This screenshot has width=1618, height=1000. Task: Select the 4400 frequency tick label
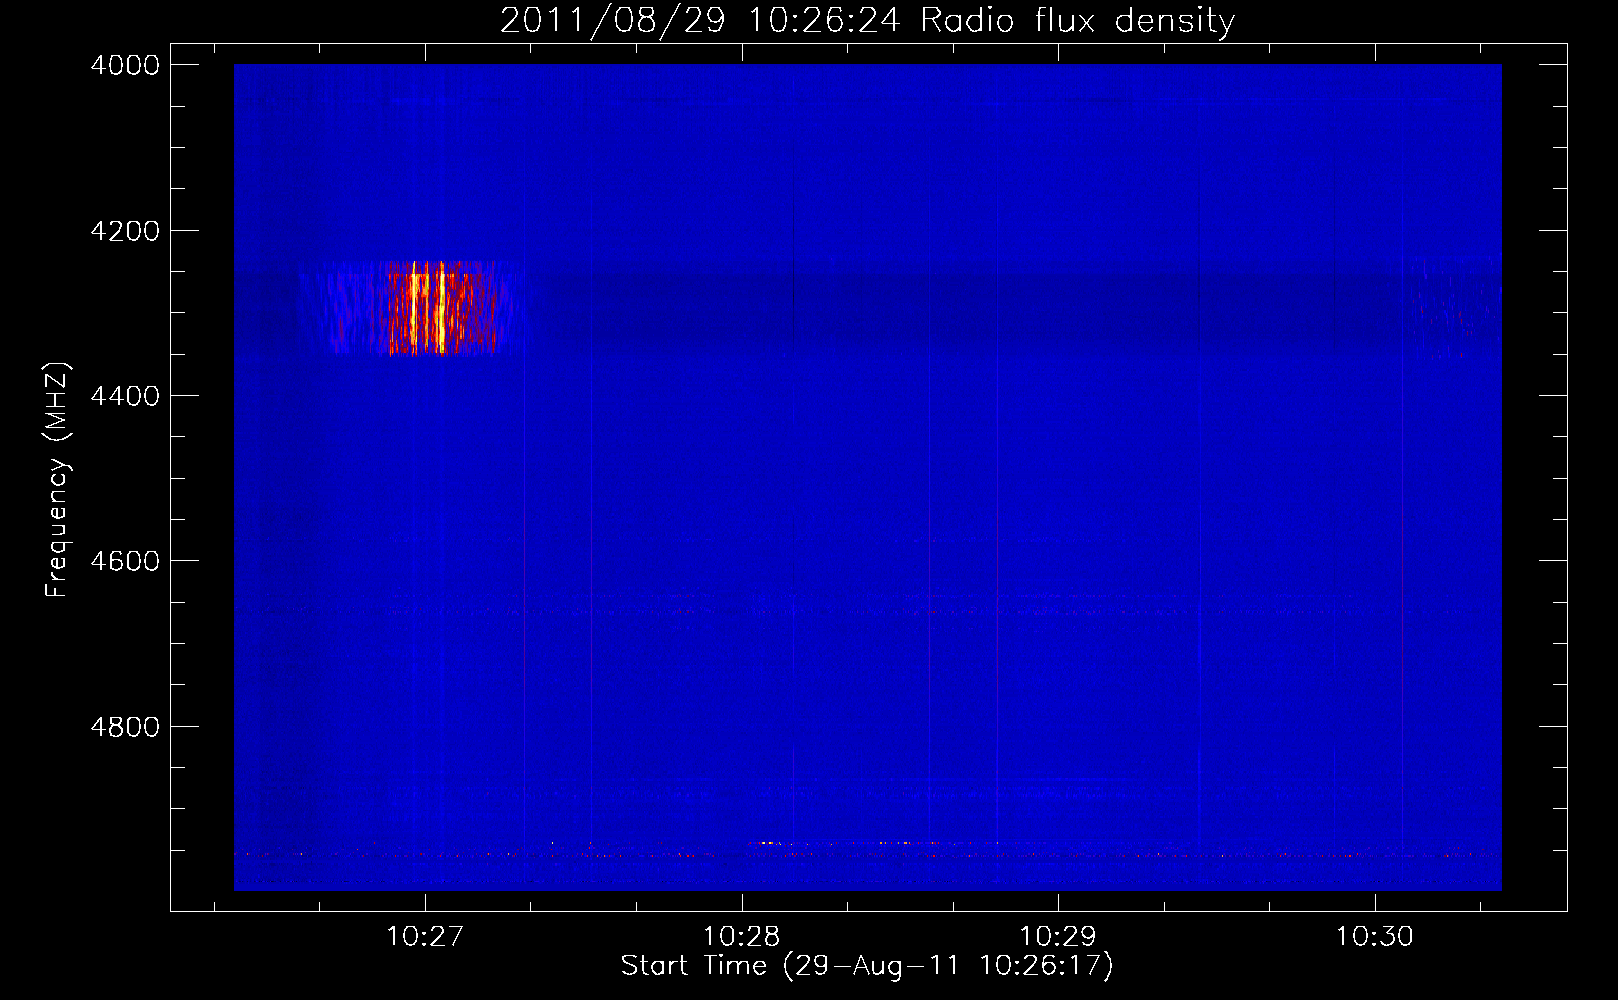click(125, 396)
